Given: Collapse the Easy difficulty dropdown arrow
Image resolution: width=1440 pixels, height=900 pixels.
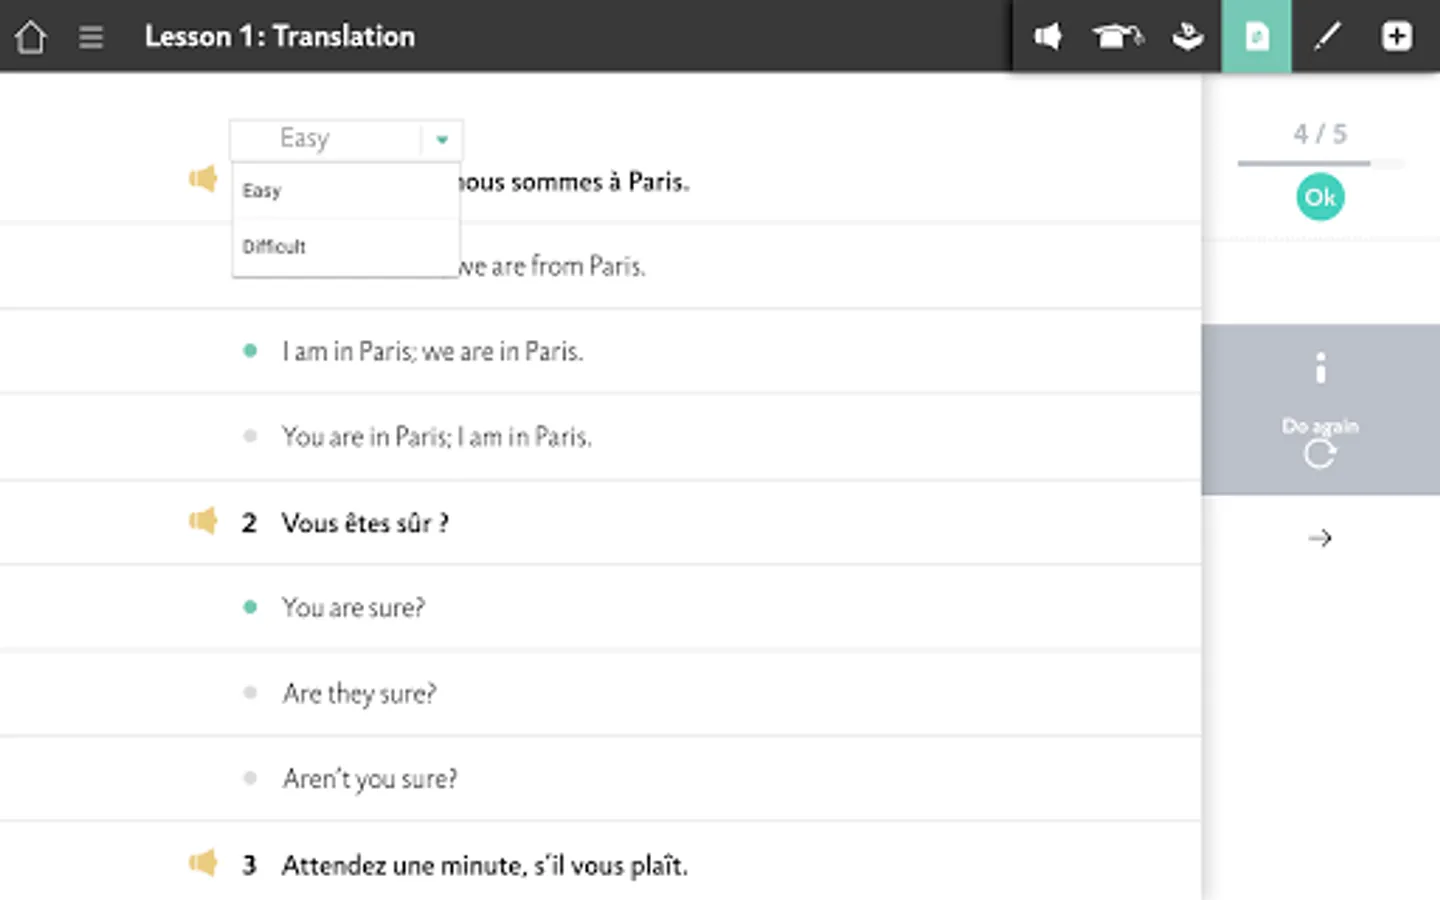Looking at the screenshot, I should 442,140.
